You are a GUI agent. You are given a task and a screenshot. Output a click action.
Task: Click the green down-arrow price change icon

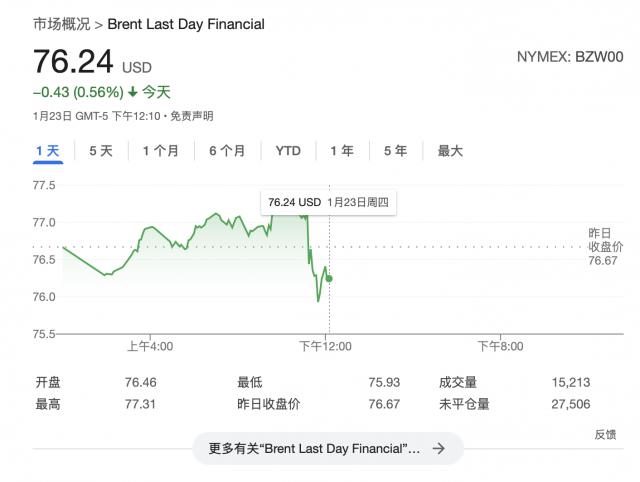(x=133, y=92)
